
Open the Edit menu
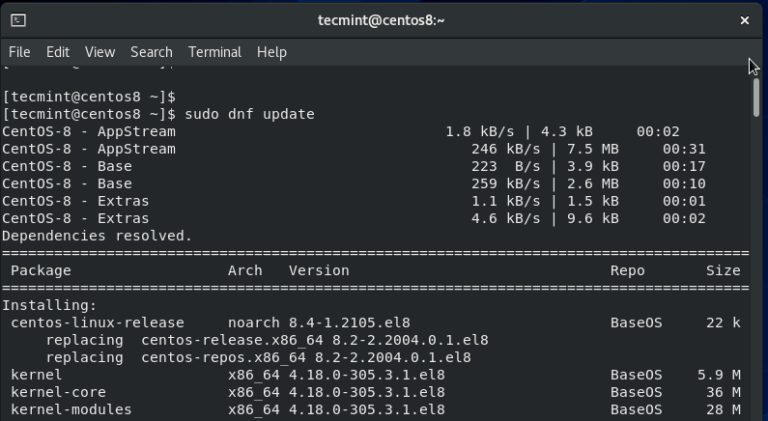coord(58,52)
